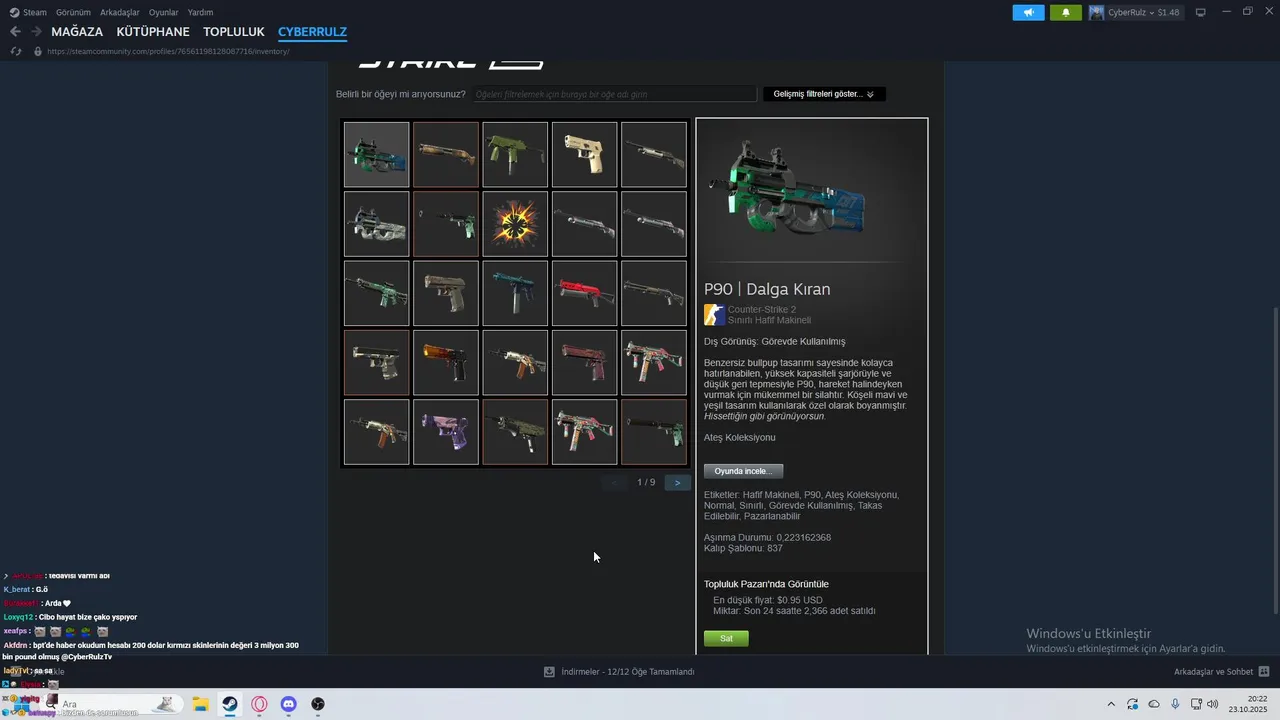The height and width of the screenshot is (720, 1280).
Task: Click the CyberRulz profile avatar
Action: [x=1097, y=12]
